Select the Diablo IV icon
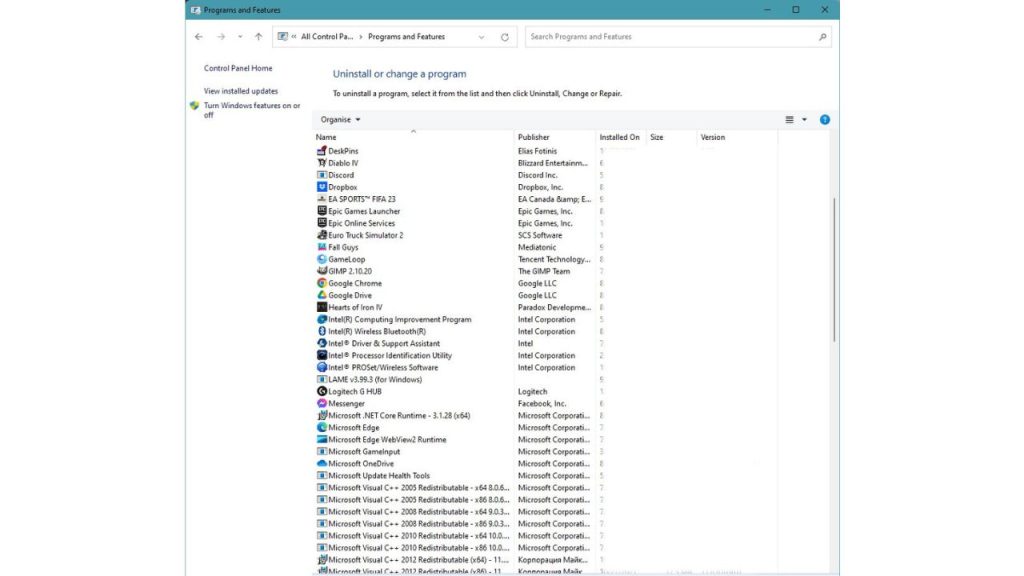The height and width of the screenshot is (576, 1024). [x=321, y=163]
